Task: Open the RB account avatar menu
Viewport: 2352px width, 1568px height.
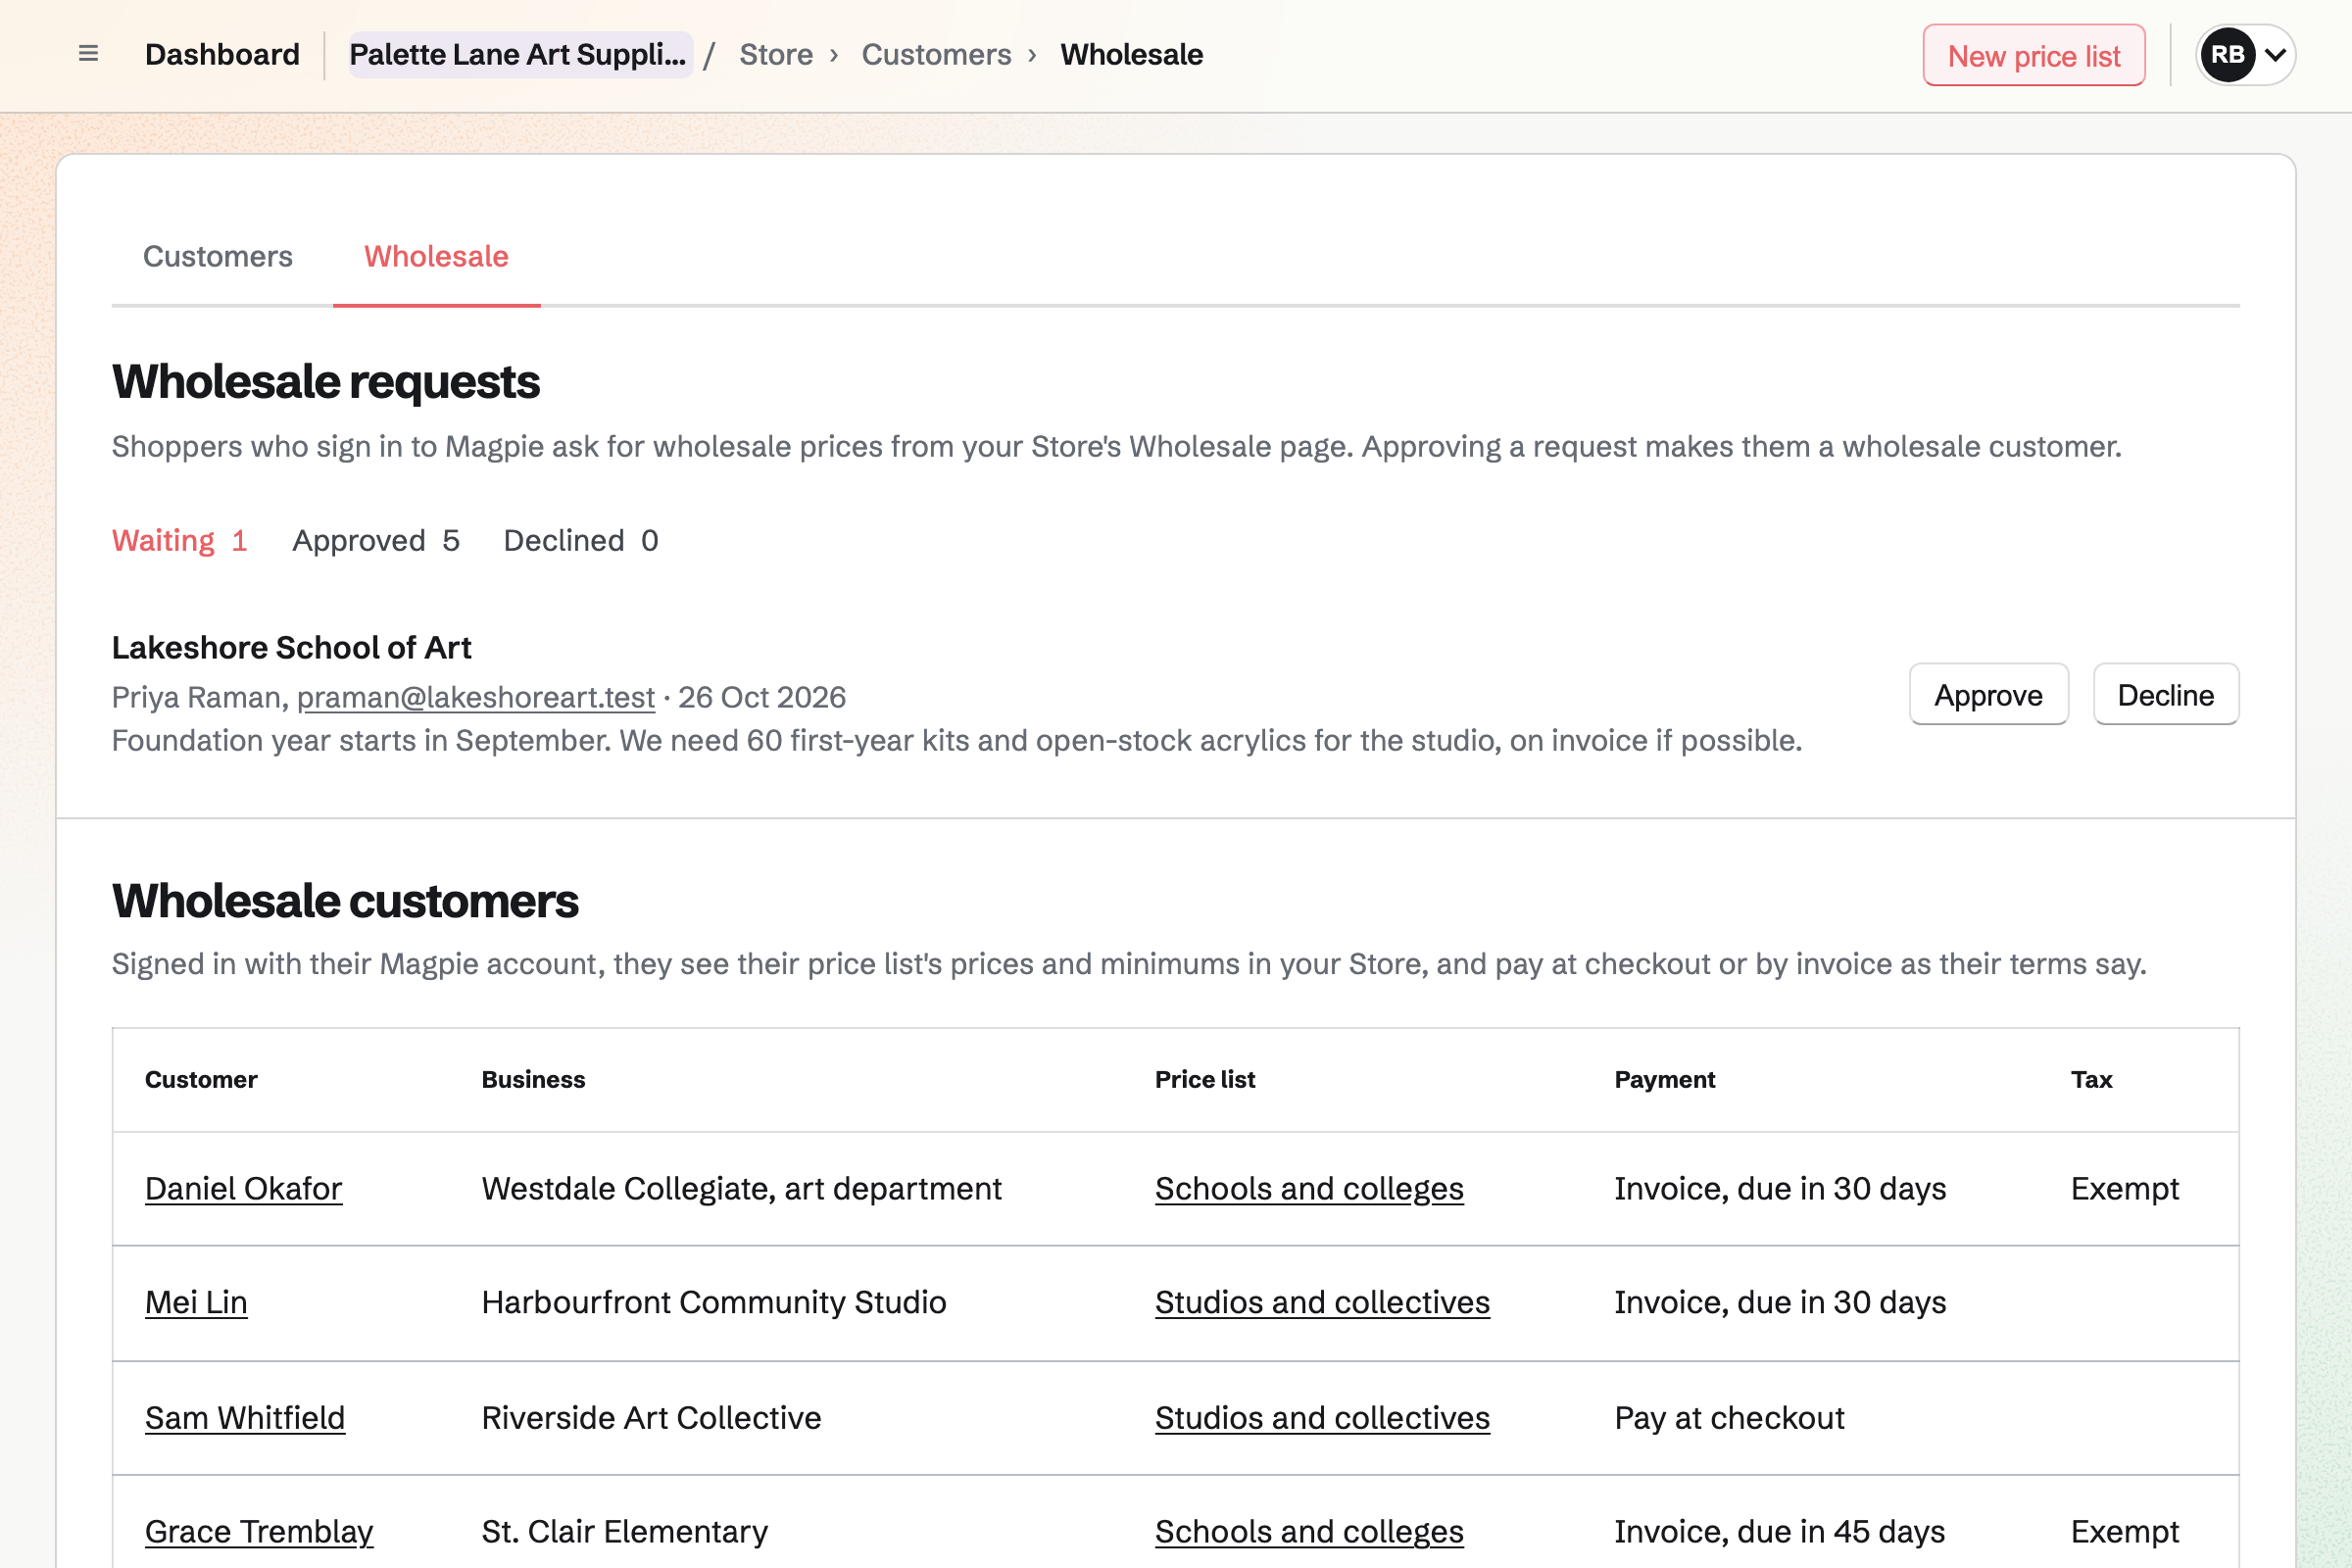Action: coord(2245,55)
